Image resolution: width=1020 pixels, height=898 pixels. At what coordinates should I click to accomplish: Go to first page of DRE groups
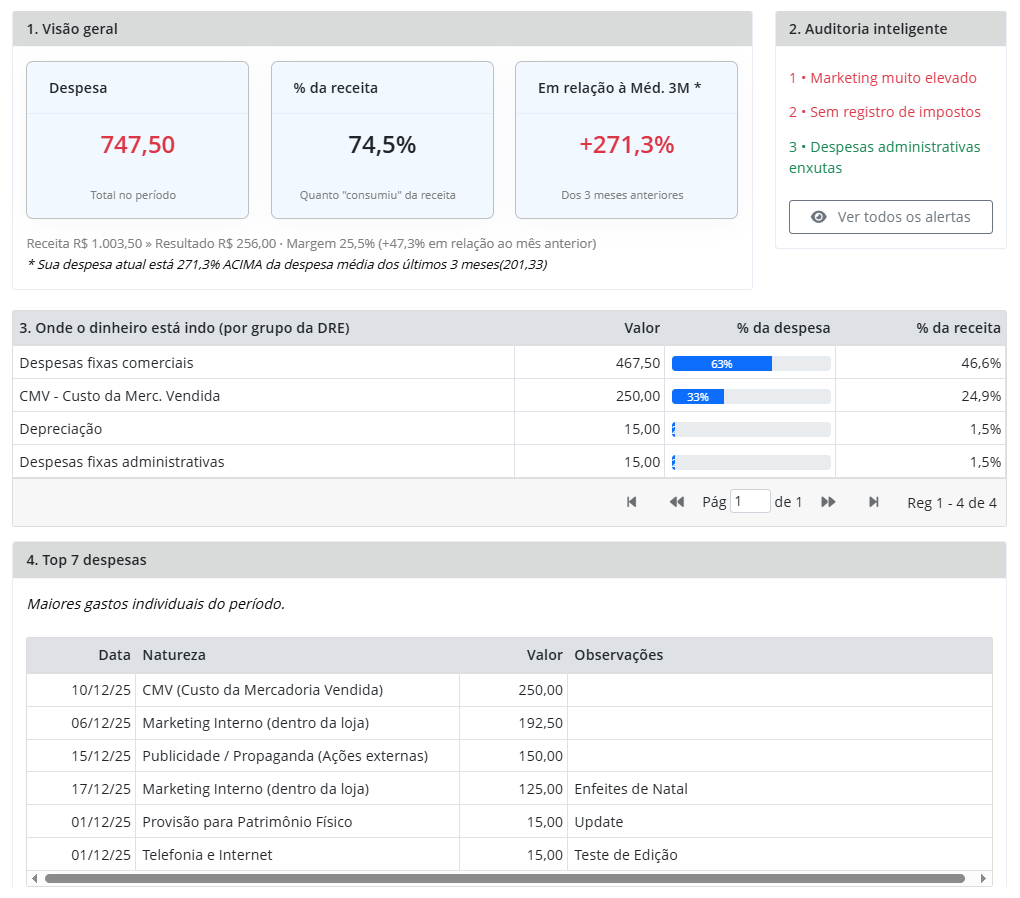632,502
